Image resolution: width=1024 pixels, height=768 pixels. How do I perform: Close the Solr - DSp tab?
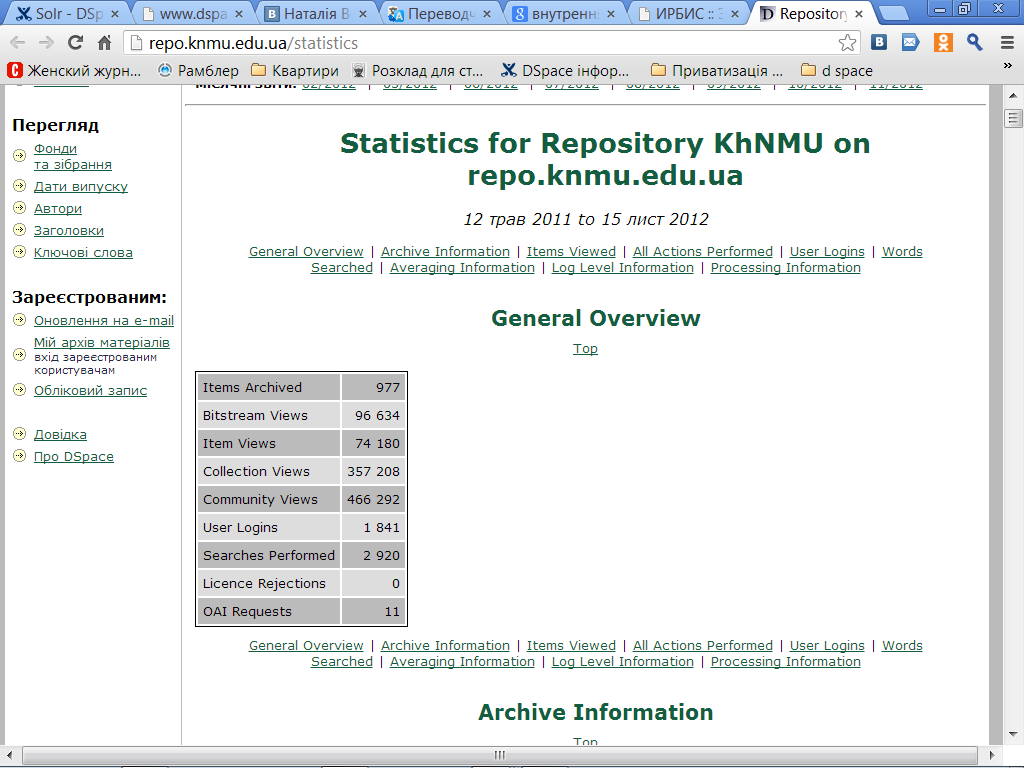[x=115, y=14]
